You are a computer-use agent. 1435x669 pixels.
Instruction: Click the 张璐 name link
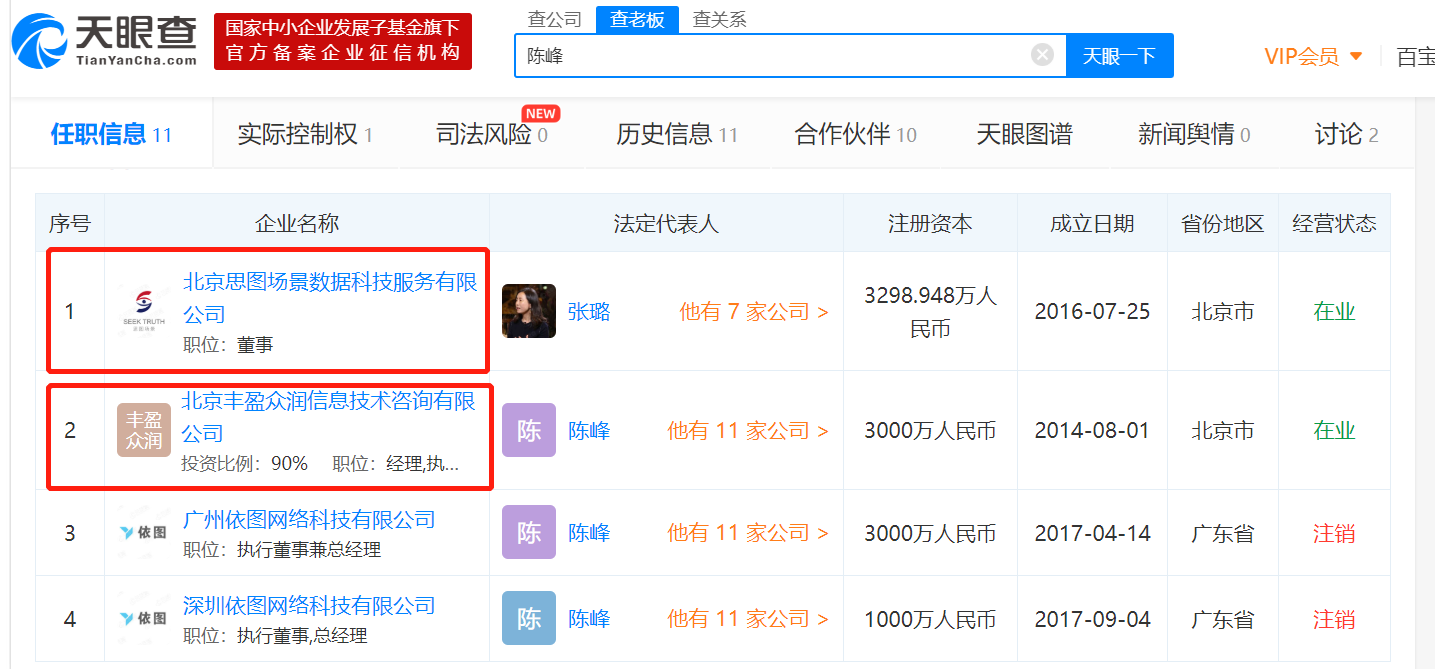(589, 312)
